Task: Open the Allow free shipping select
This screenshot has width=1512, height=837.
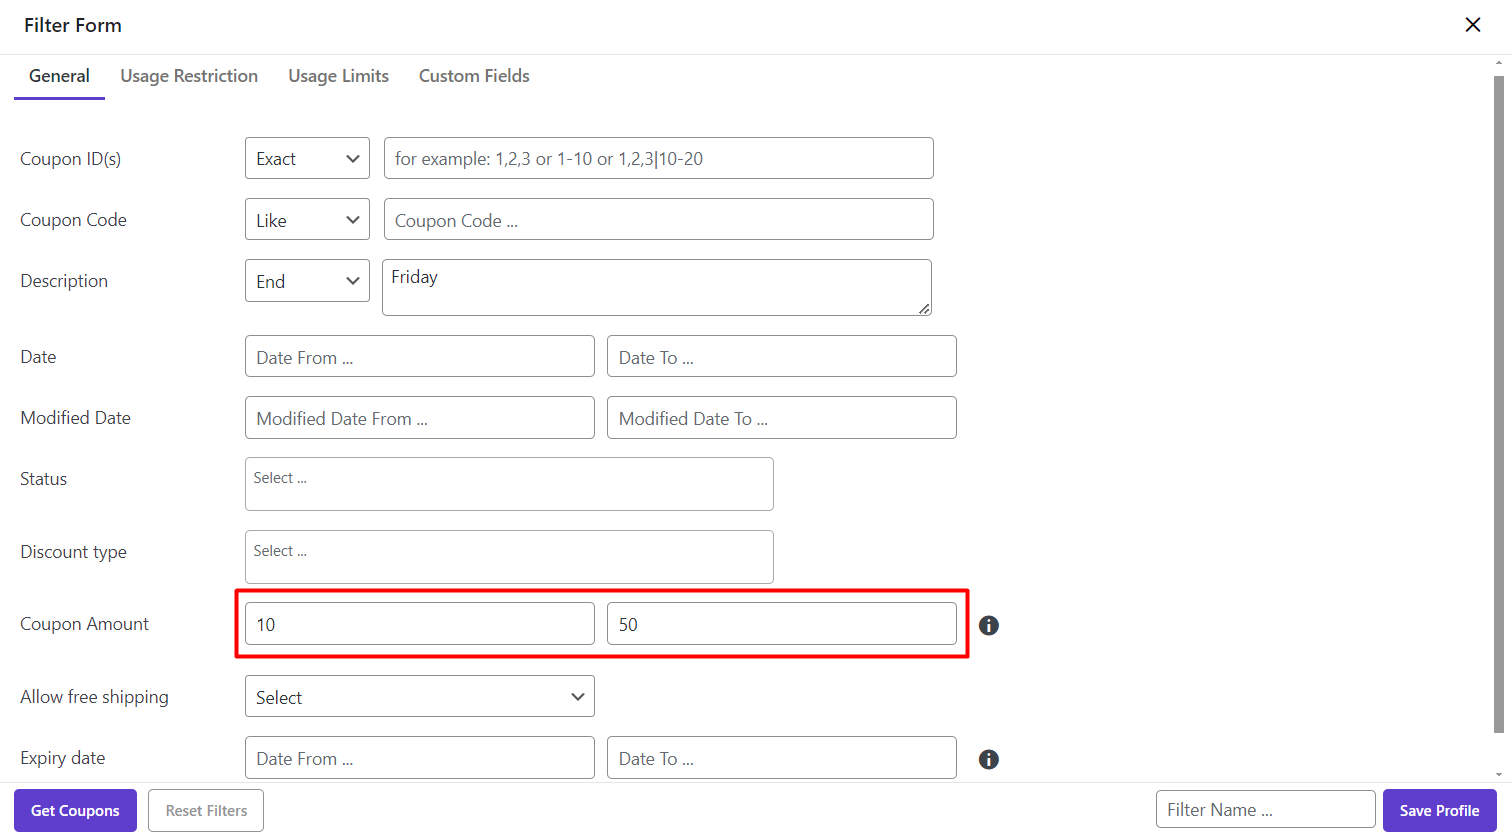Action: pos(419,697)
